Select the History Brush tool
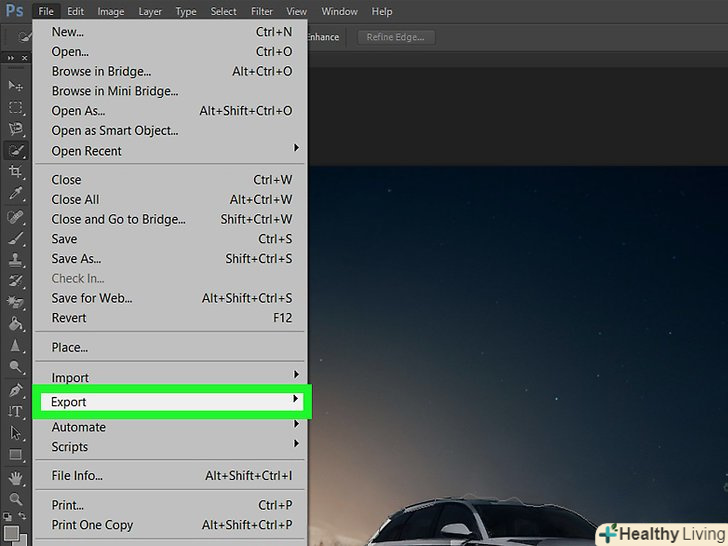 point(15,281)
